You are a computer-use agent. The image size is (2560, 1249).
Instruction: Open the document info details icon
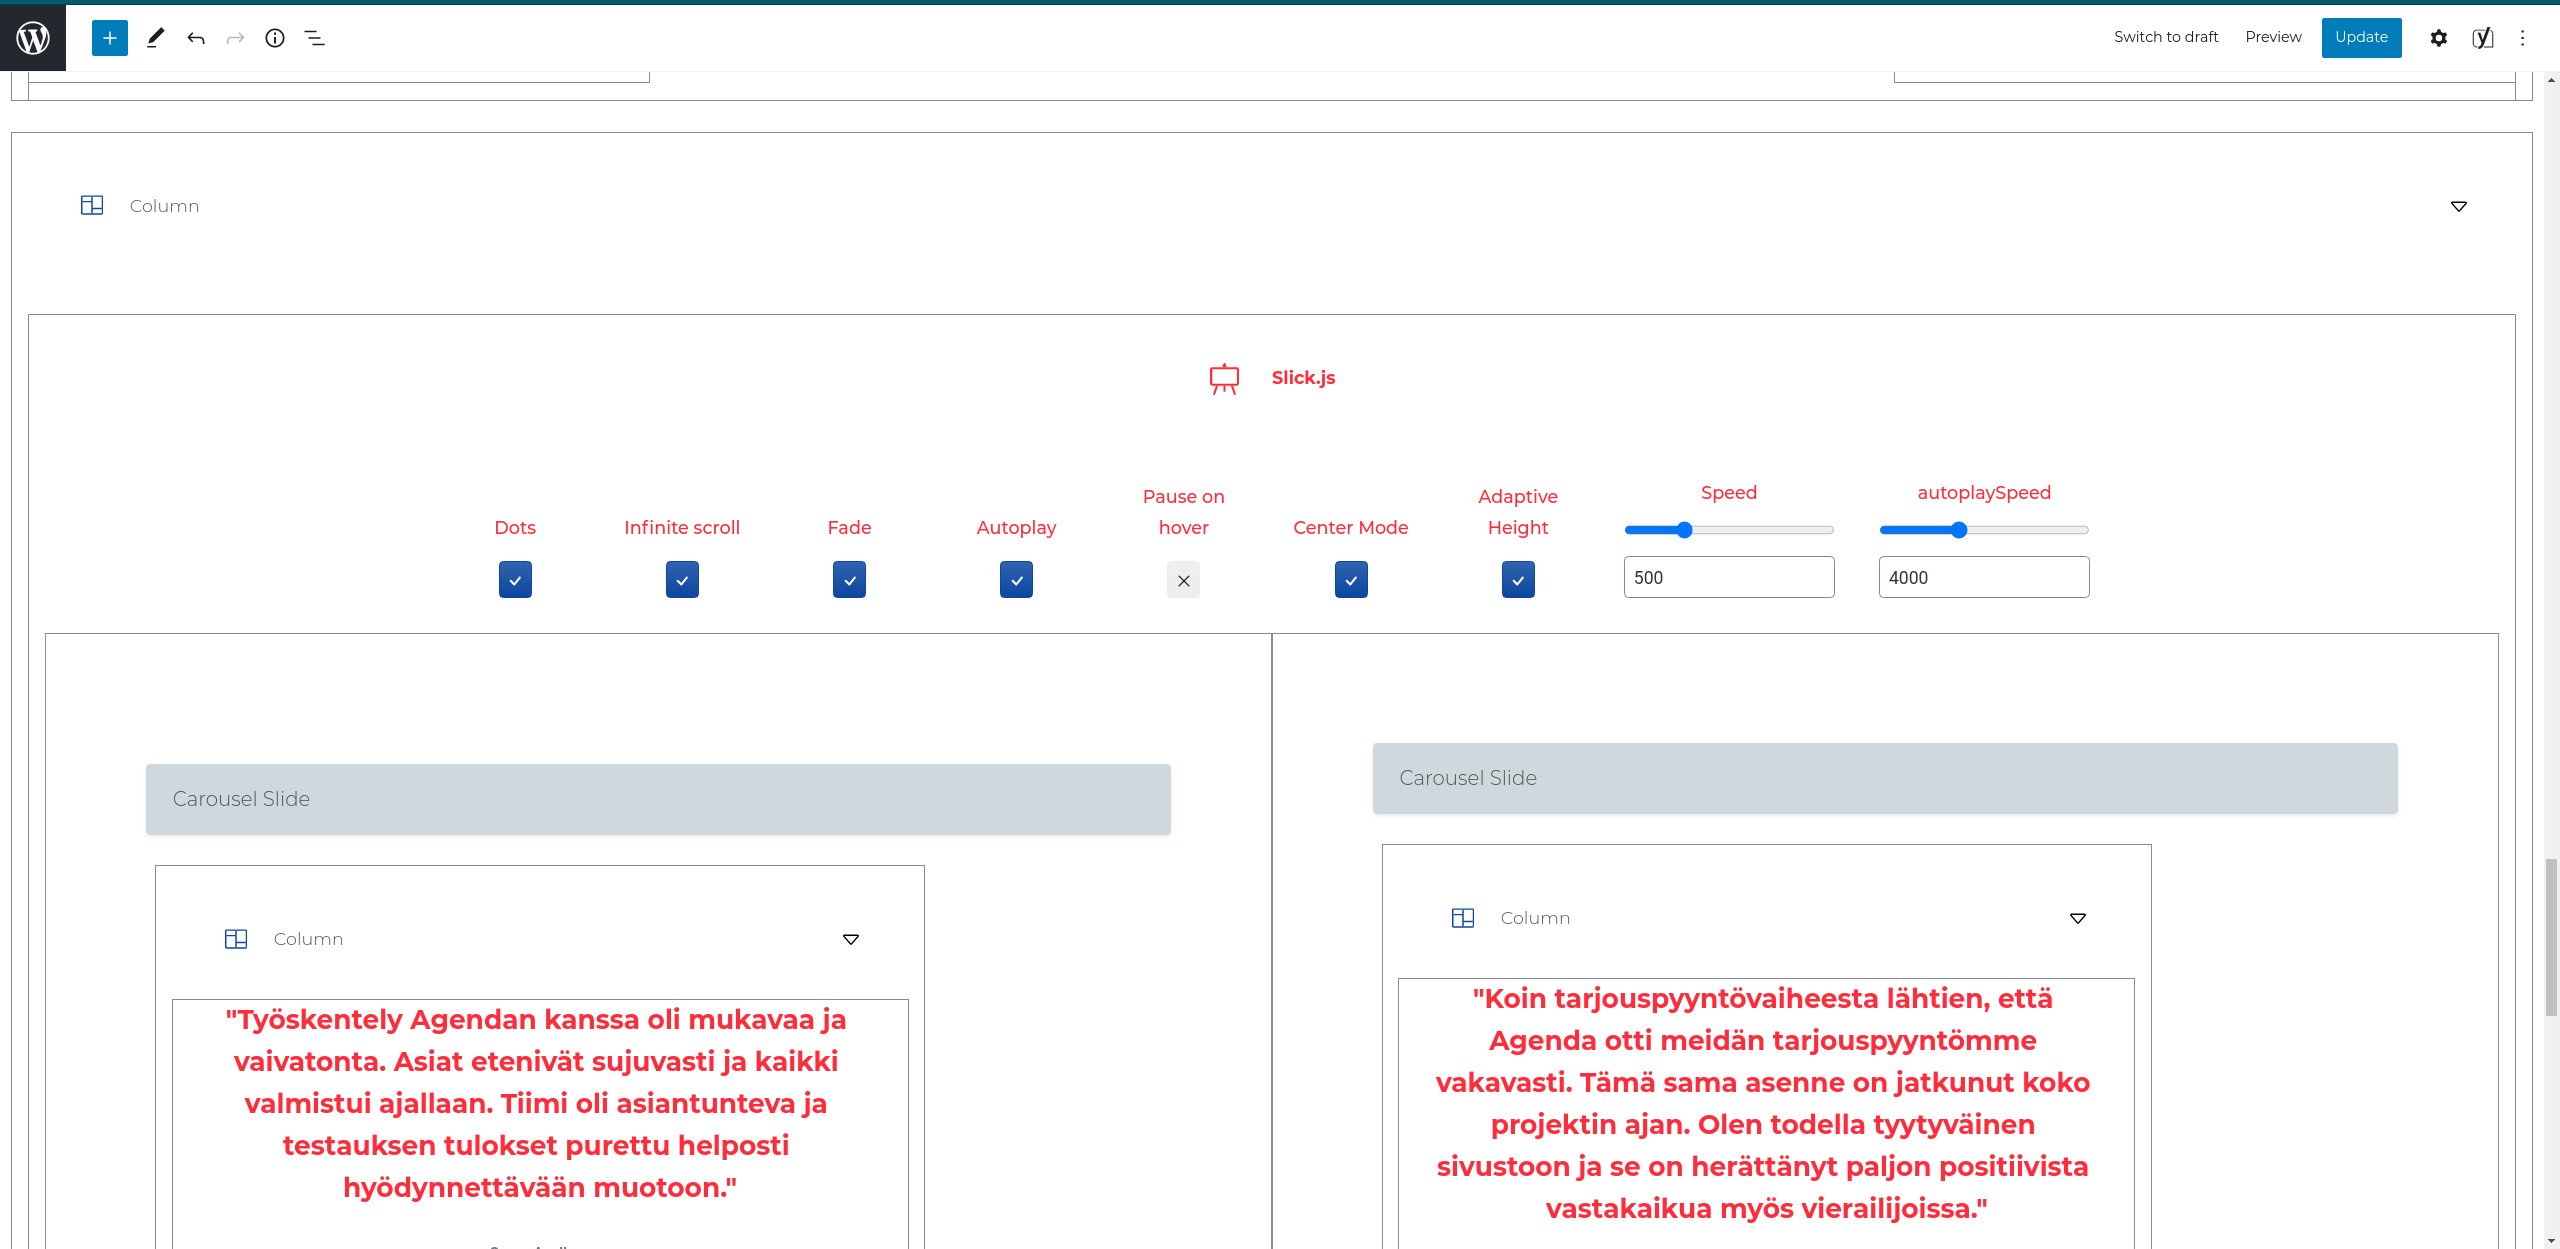coord(275,38)
